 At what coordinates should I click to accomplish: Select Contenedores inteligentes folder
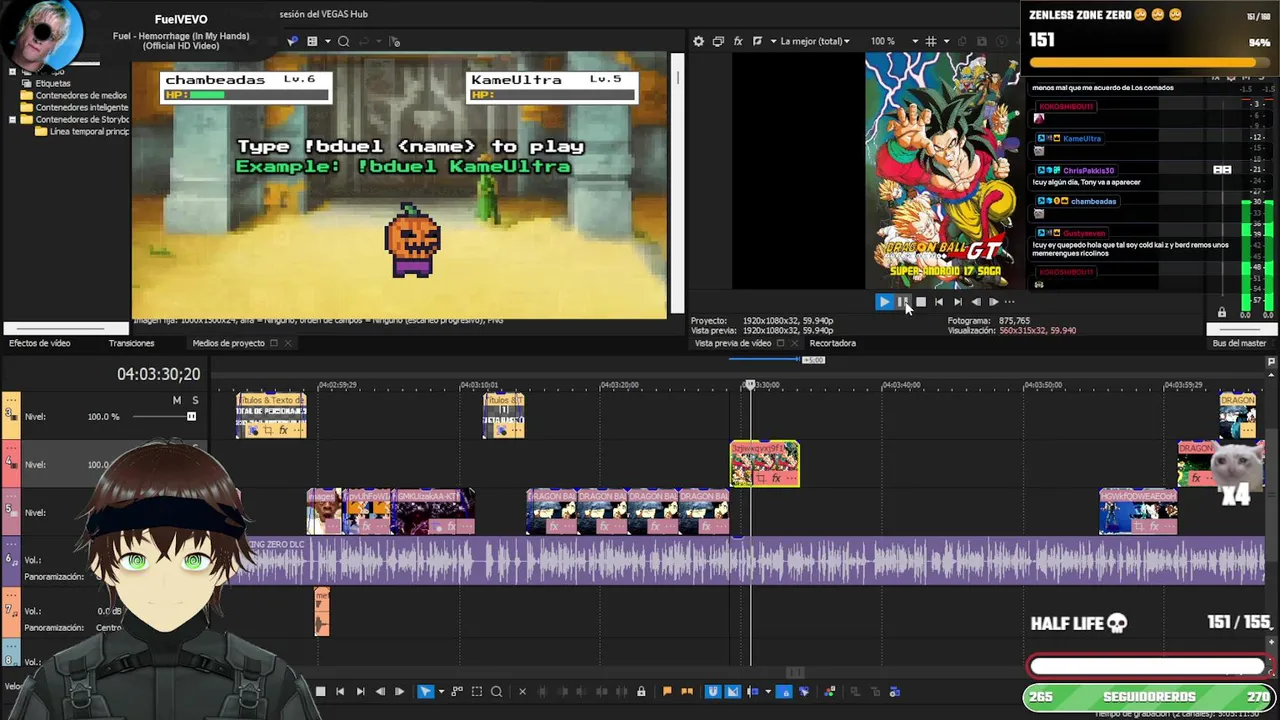coord(75,107)
